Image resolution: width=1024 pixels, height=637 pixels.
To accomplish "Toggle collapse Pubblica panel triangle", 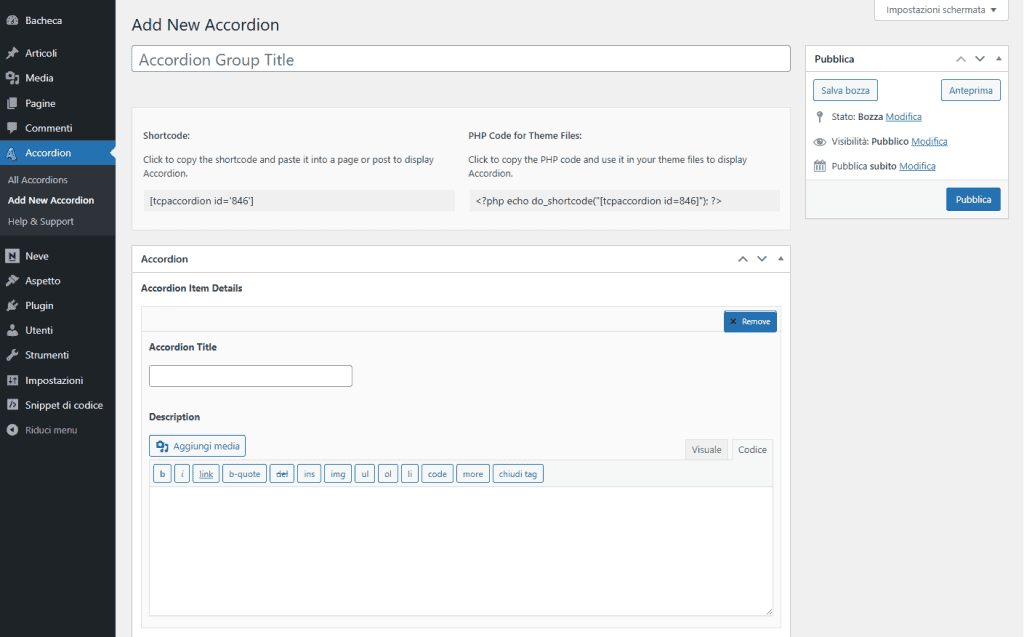I will pos(999,59).
